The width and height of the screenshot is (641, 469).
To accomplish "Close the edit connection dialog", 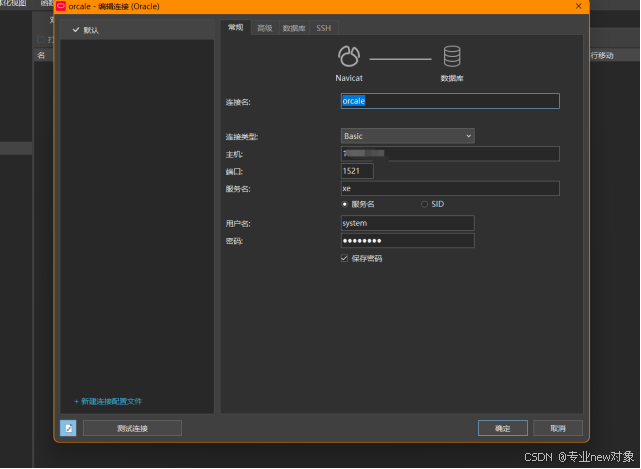I will coord(578,6).
